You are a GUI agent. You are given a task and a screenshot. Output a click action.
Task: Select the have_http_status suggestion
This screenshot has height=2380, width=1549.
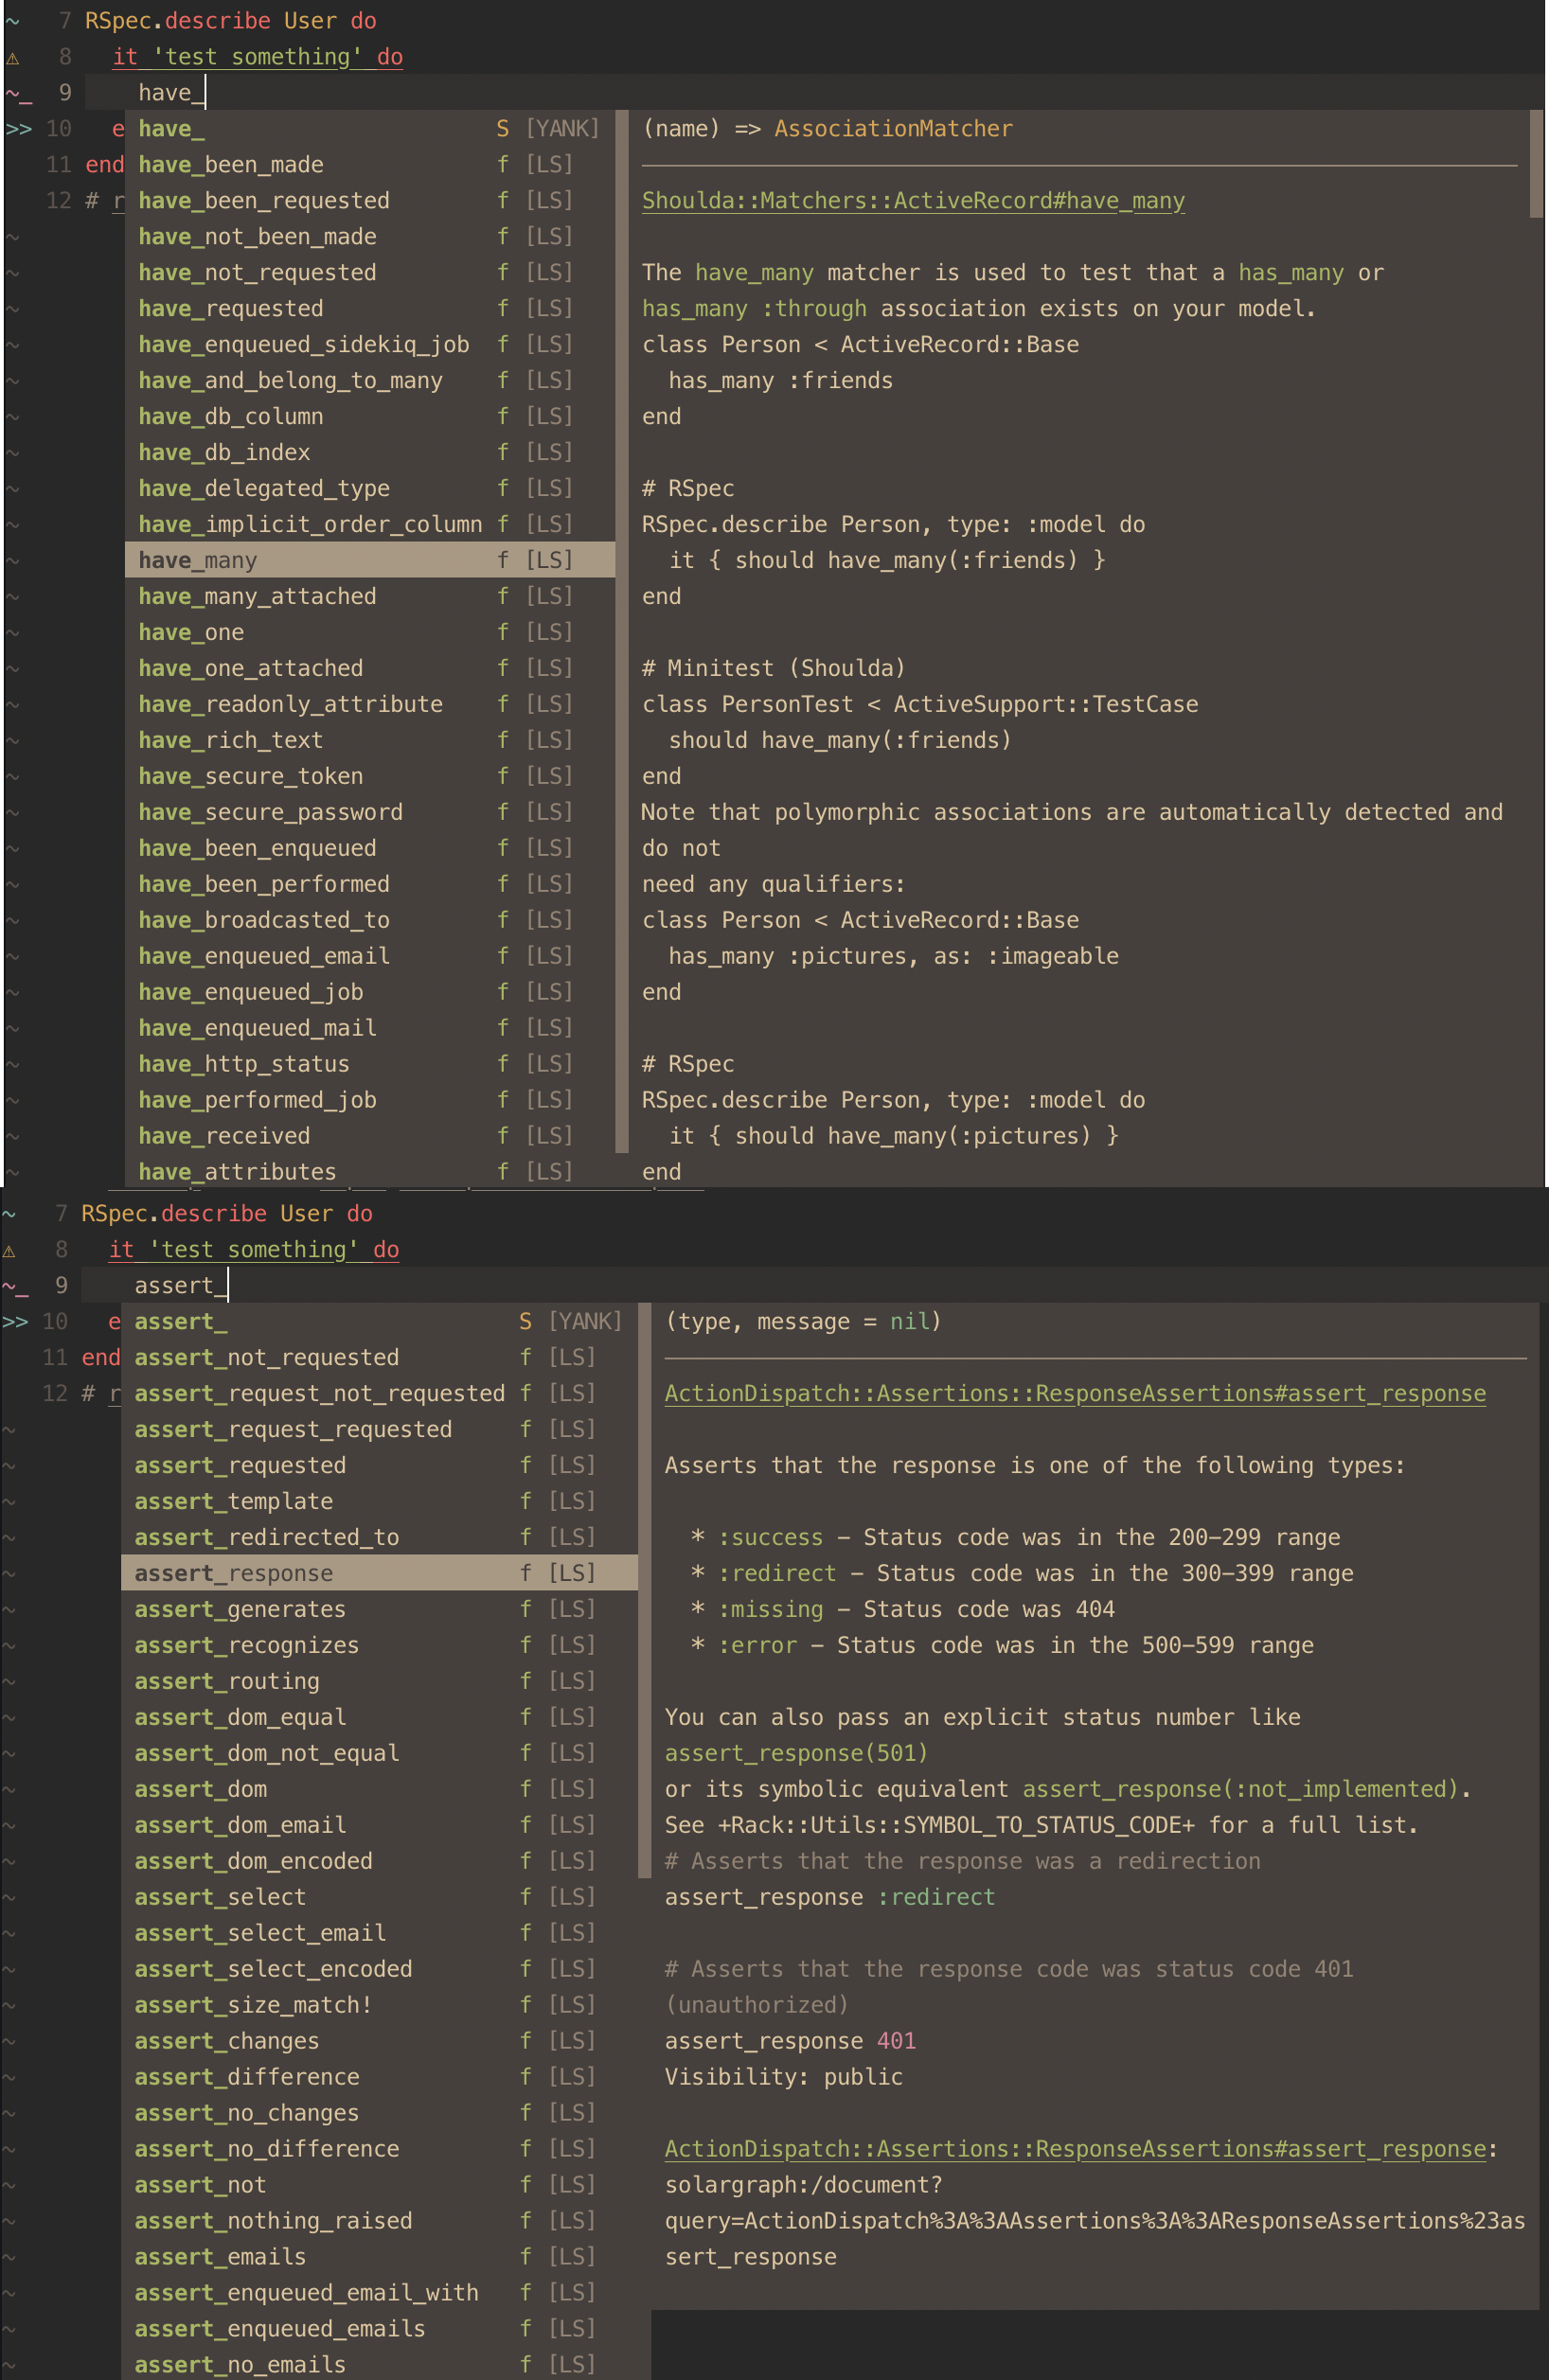coord(244,1064)
